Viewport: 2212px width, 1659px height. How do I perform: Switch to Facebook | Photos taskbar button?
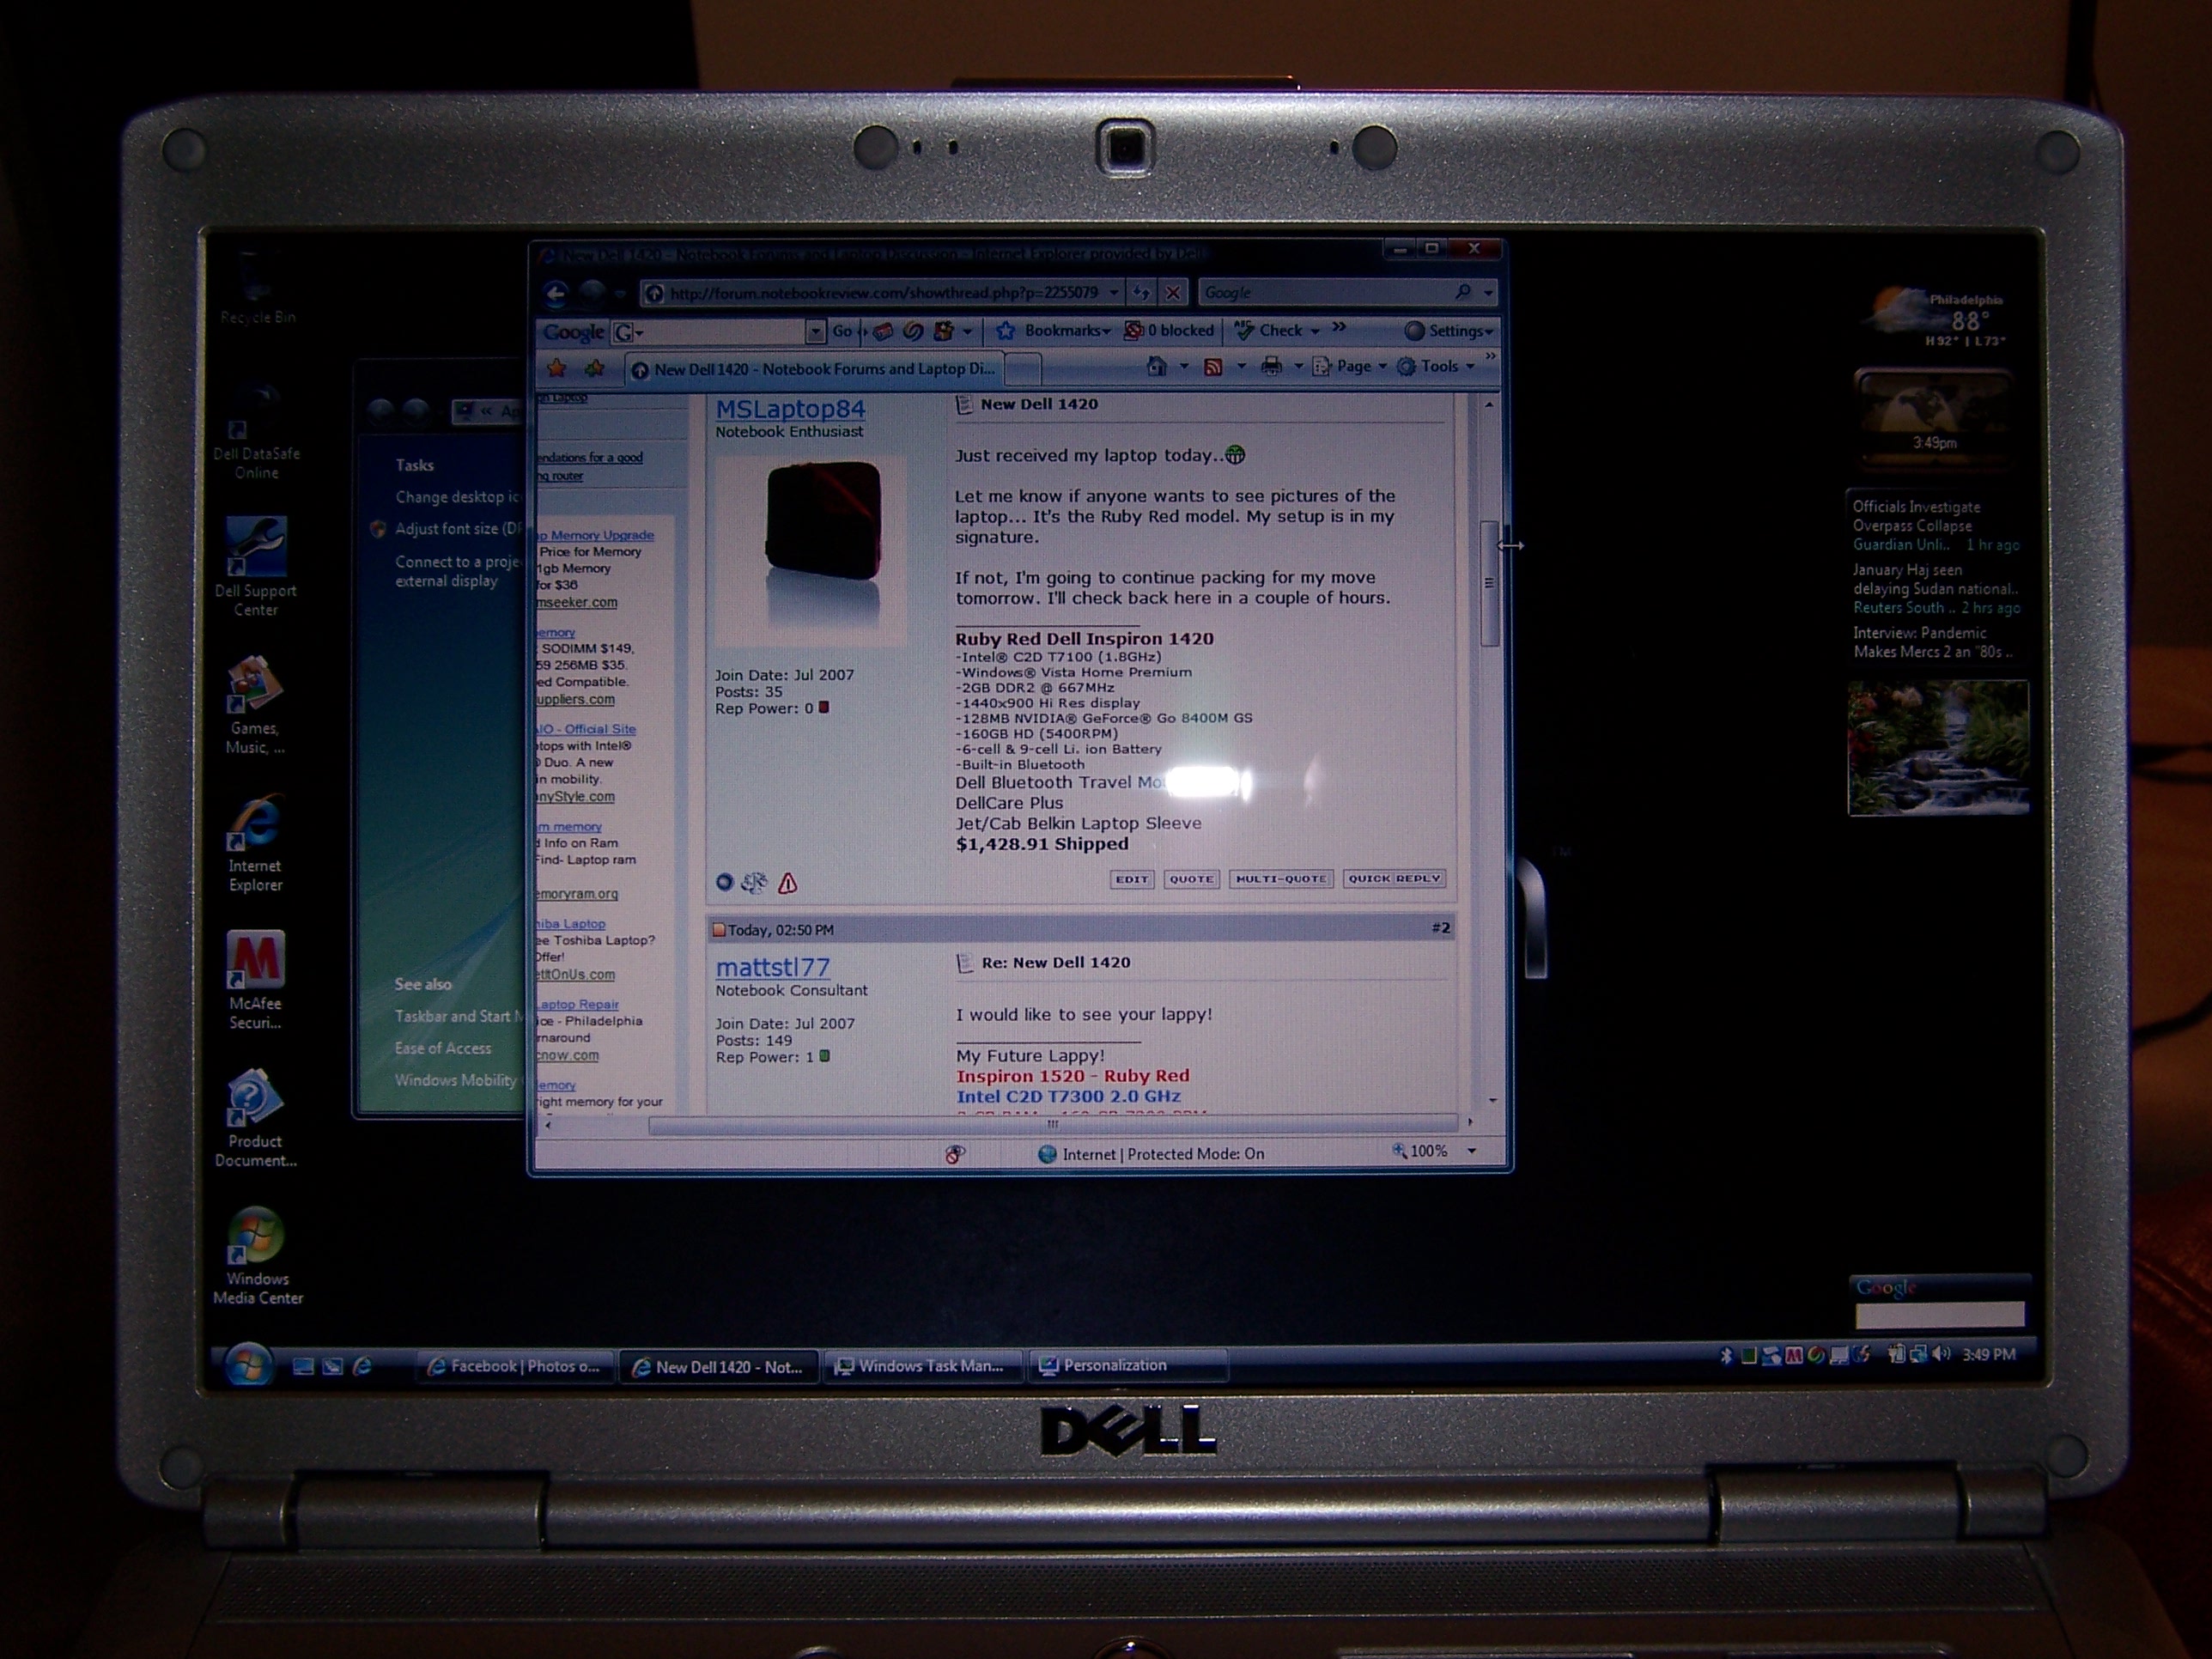click(x=514, y=1366)
